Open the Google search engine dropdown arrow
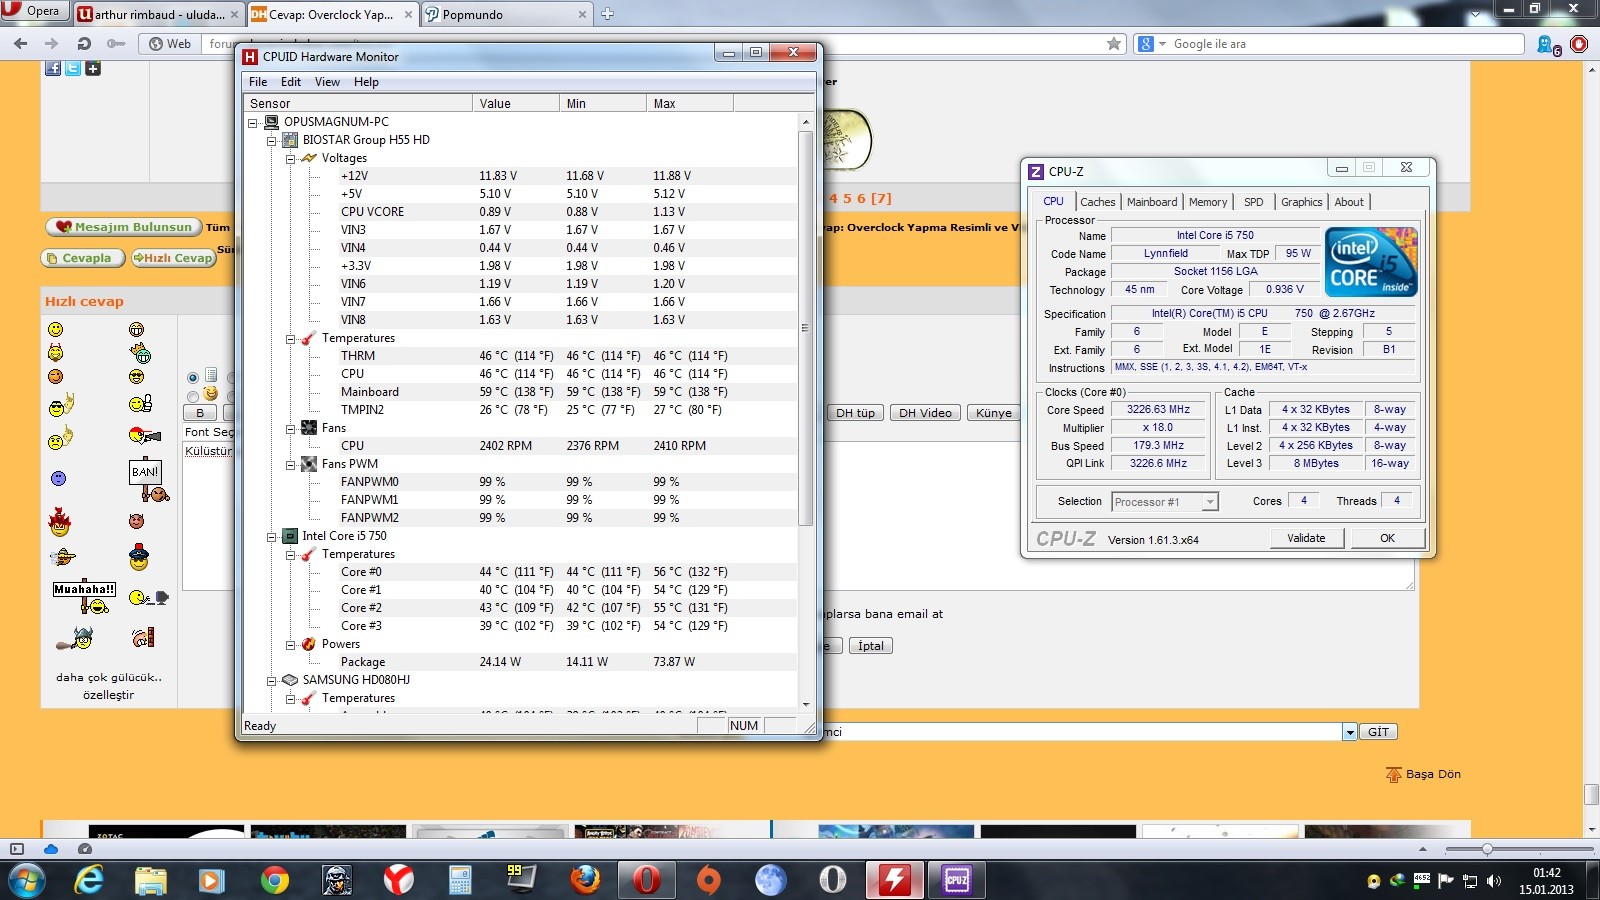 [1162, 44]
